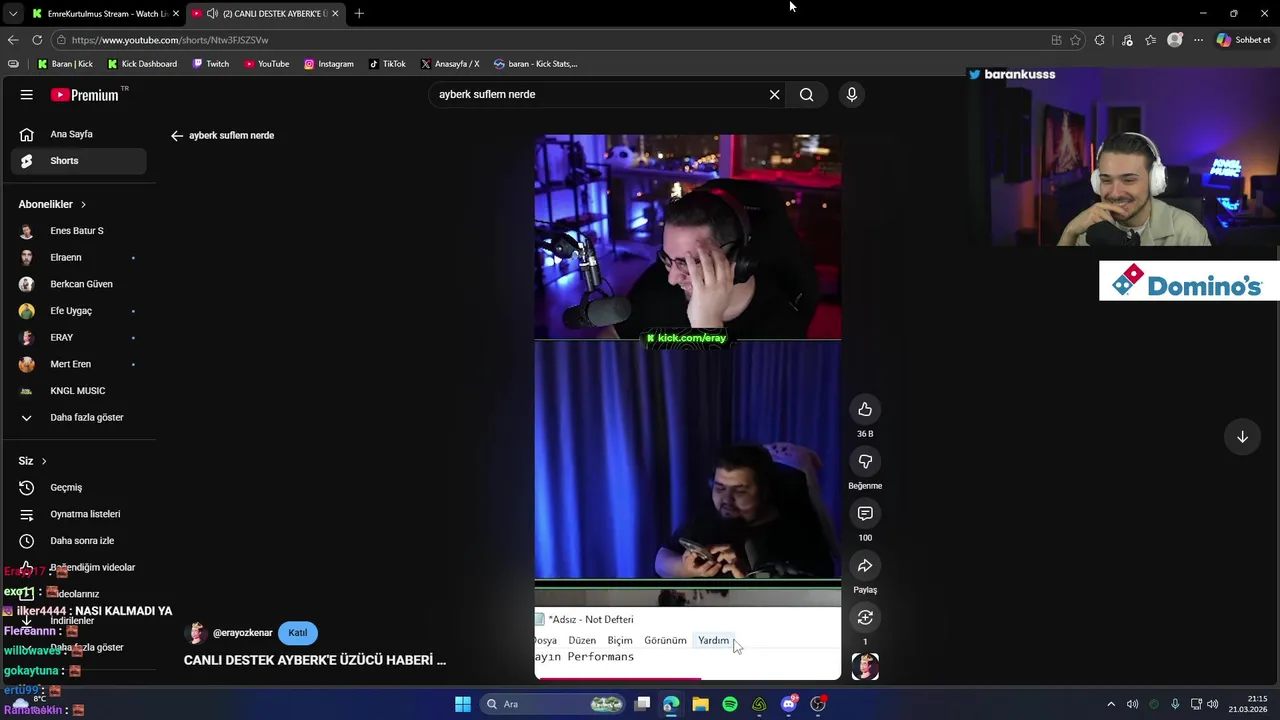Open the Windows Start menu
This screenshot has width=1280, height=720.
(463, 704)
